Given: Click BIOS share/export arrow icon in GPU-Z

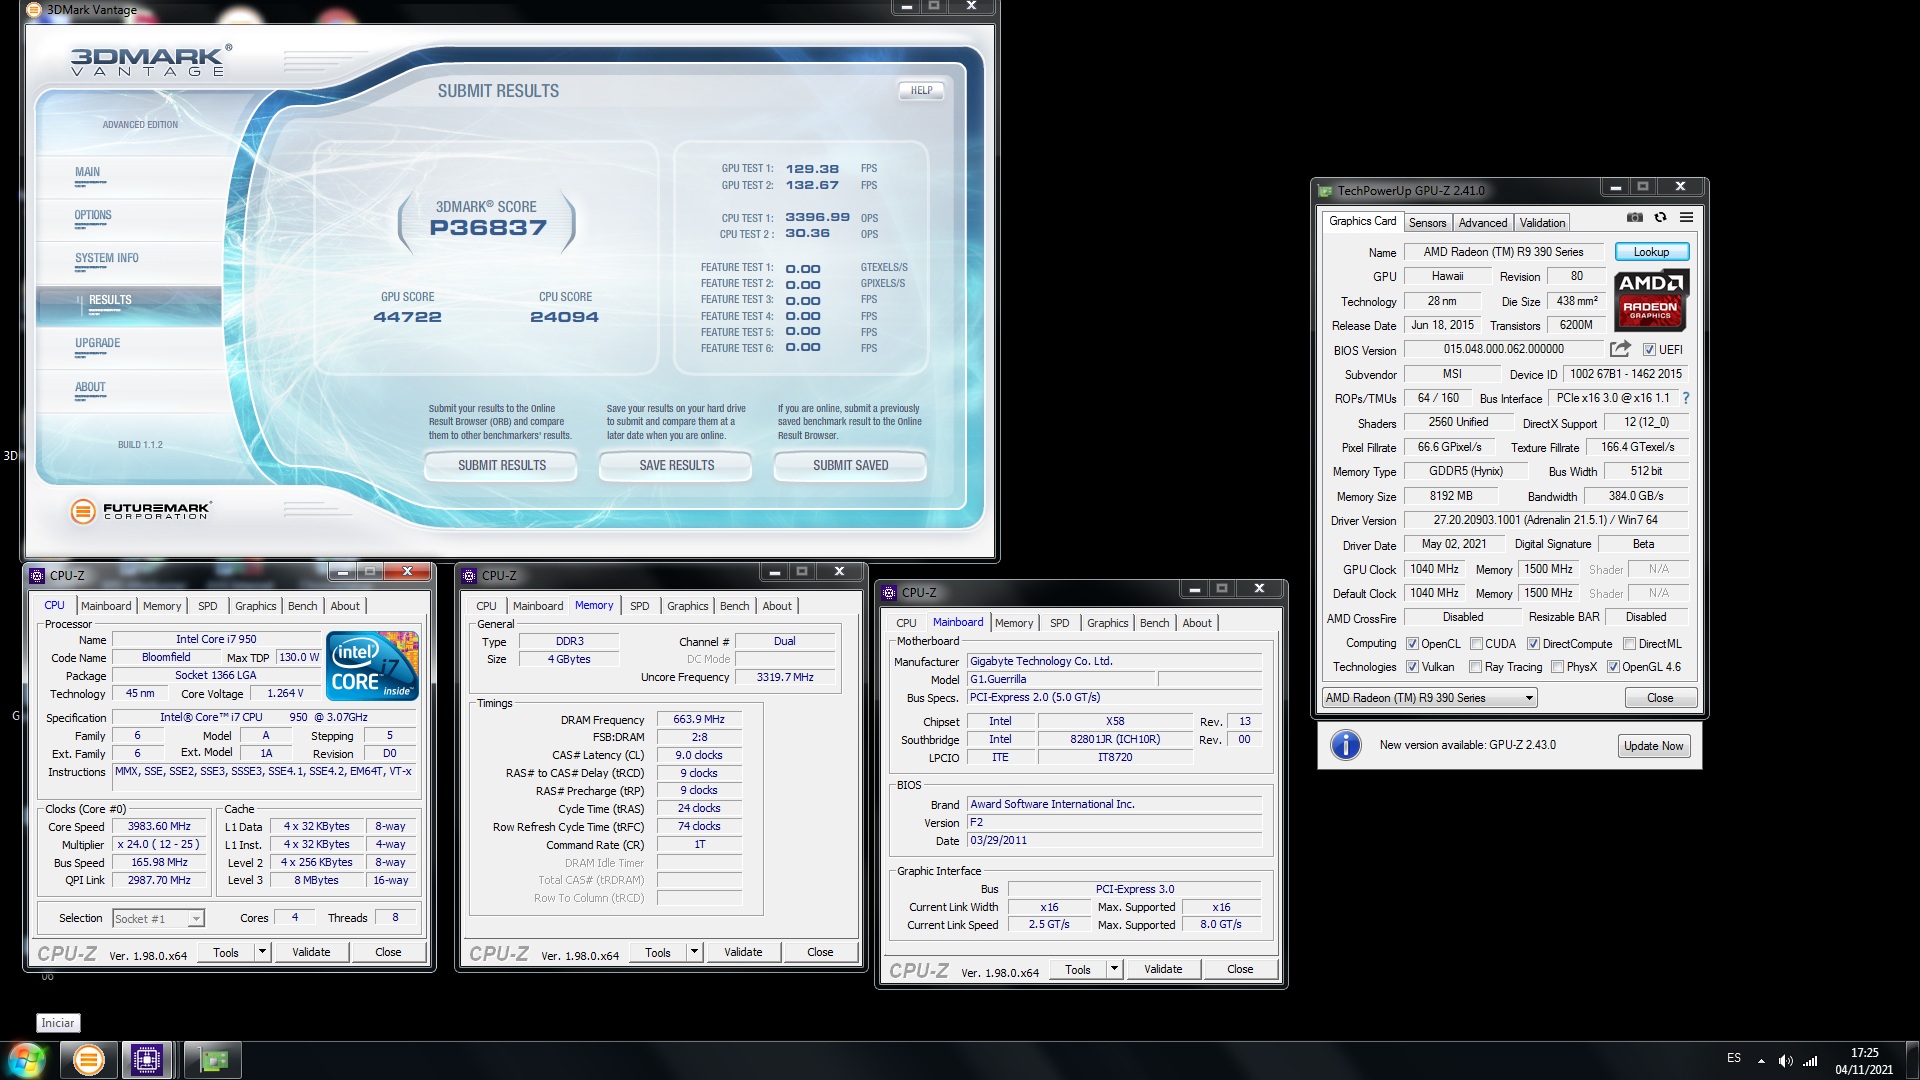Looking at the screenshot, I should pos(1620,349).
